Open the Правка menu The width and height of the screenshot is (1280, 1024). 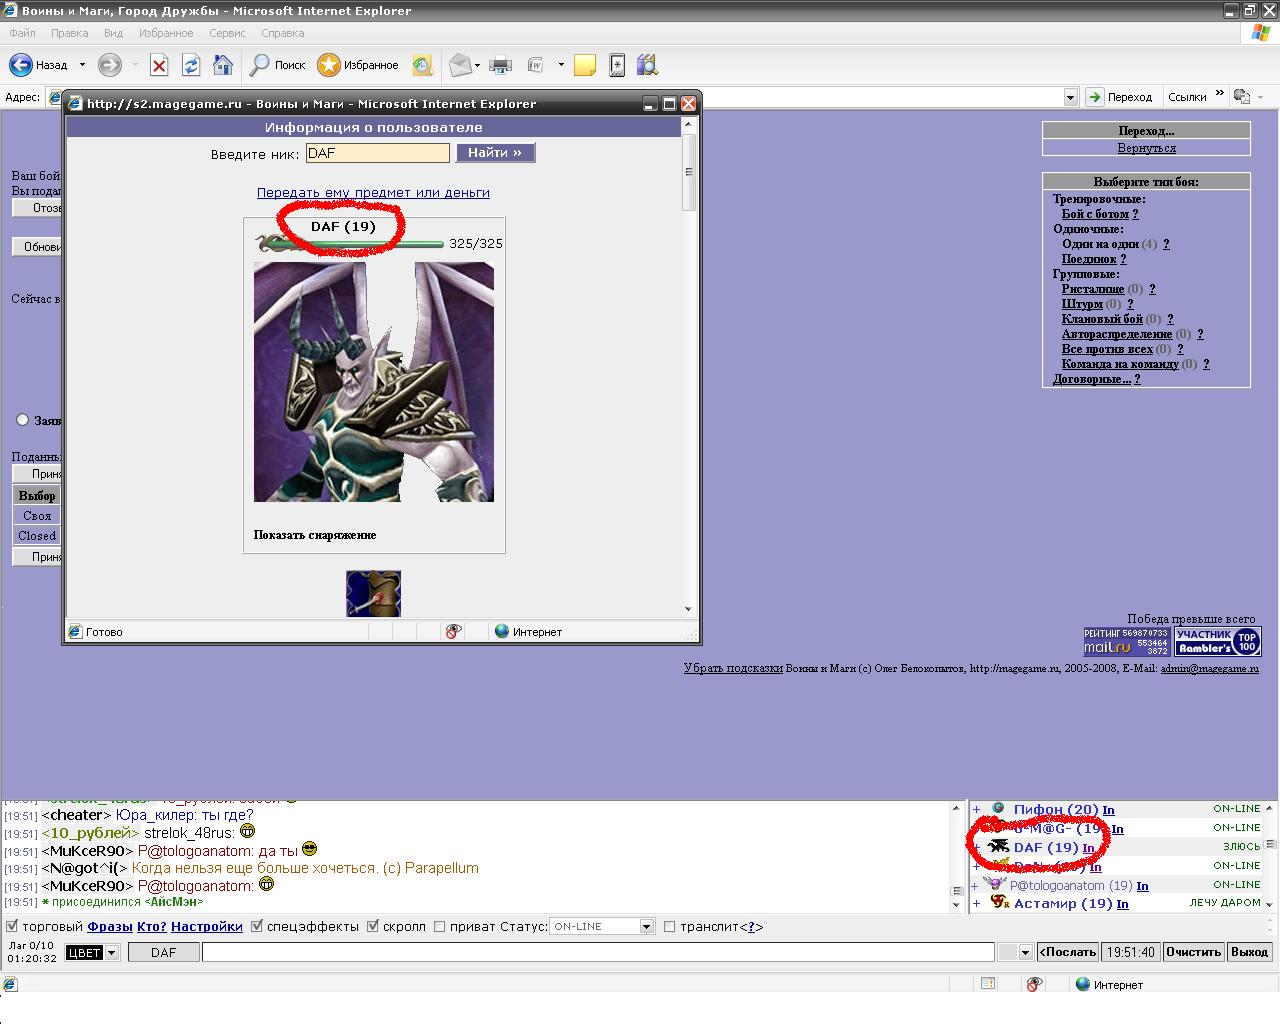click(x=70, y=33)
